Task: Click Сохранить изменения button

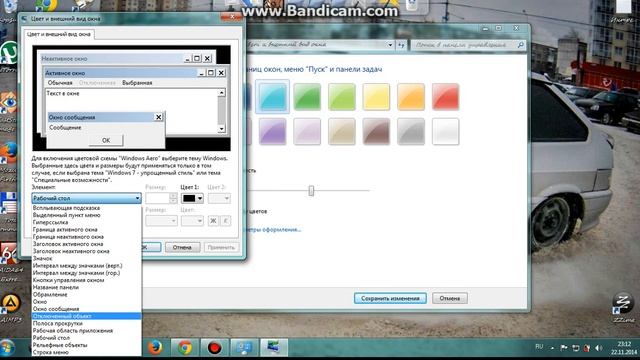Action: point(390,298)
